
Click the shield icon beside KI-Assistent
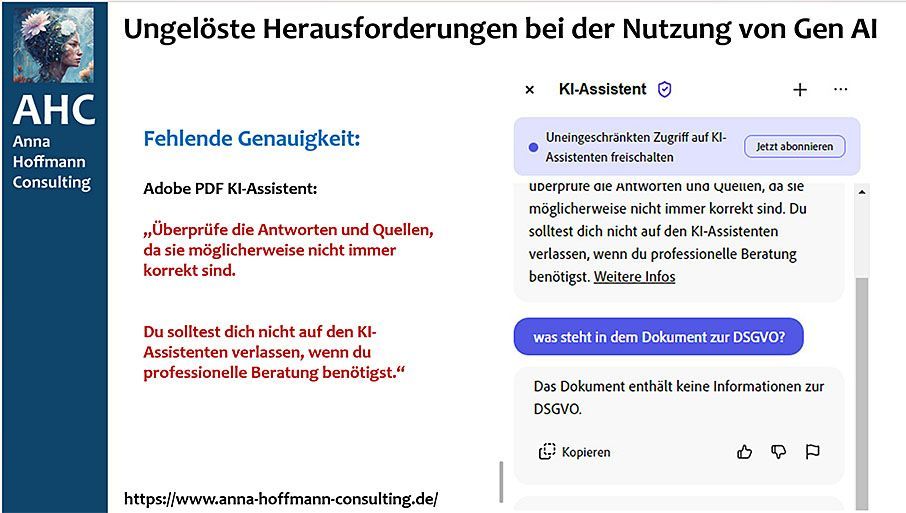coord(664,89)
